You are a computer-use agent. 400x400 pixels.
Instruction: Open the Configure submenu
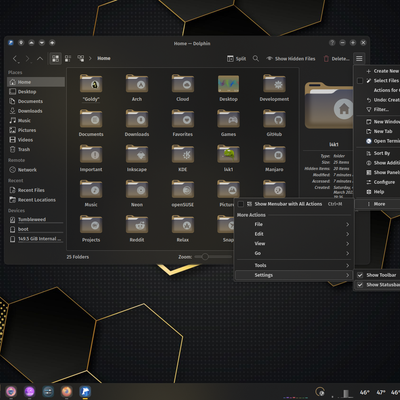(378, 182)
